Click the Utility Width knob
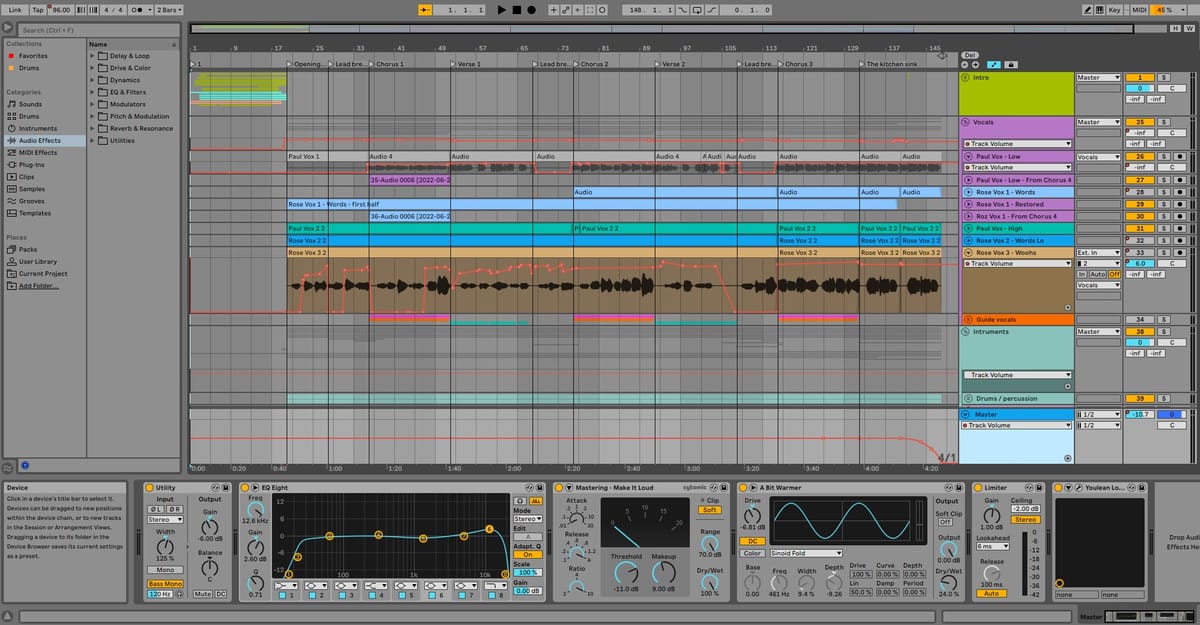Viewport: 1200px width, 625px height. click(x=164, y=546)
